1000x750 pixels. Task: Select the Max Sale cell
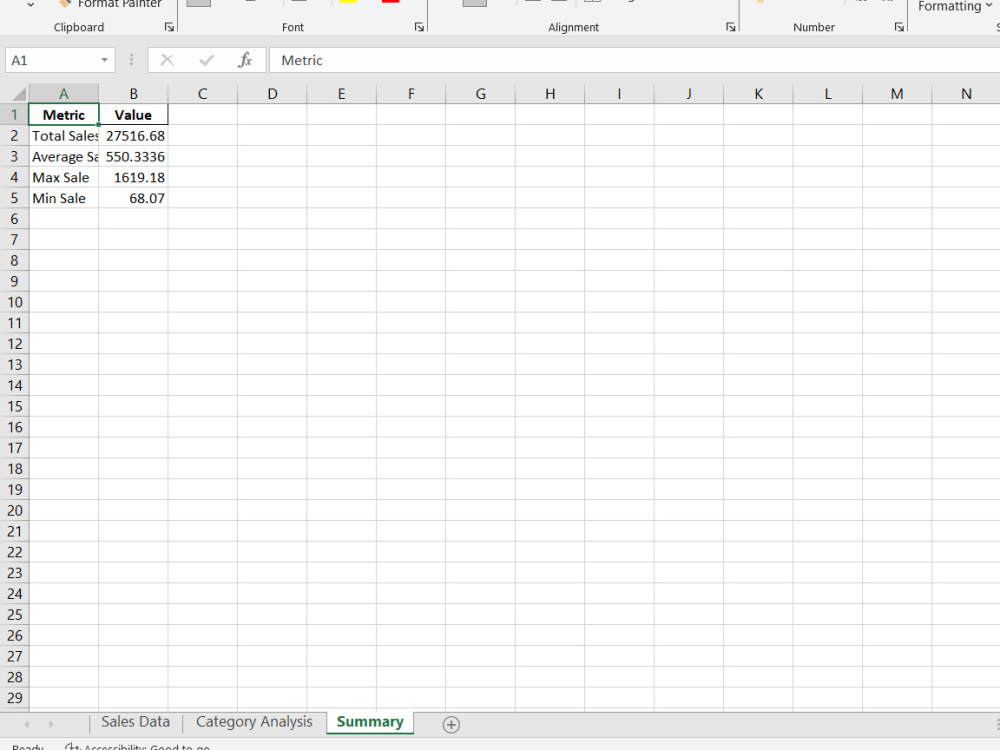click(64, 177)
